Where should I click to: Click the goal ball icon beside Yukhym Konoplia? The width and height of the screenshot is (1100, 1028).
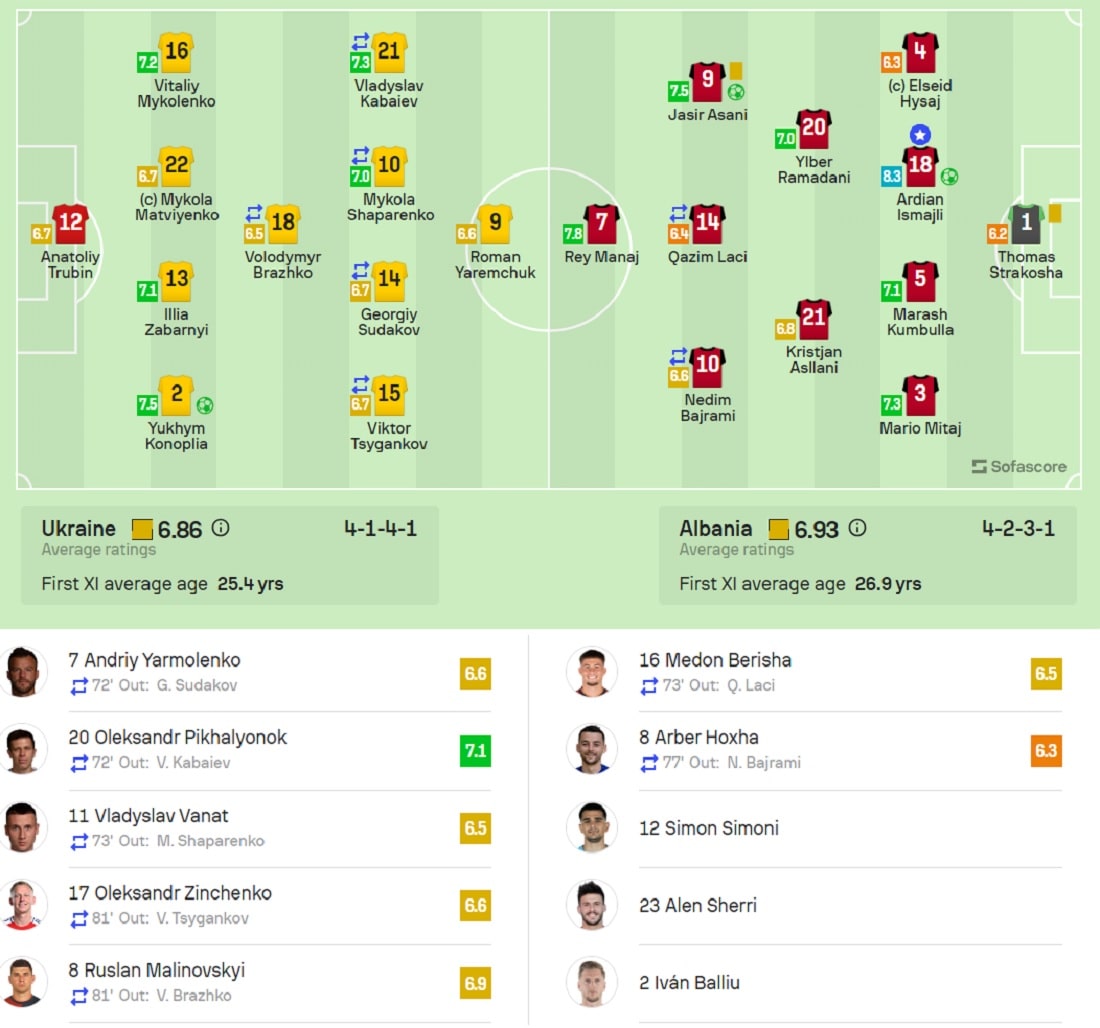205,405
